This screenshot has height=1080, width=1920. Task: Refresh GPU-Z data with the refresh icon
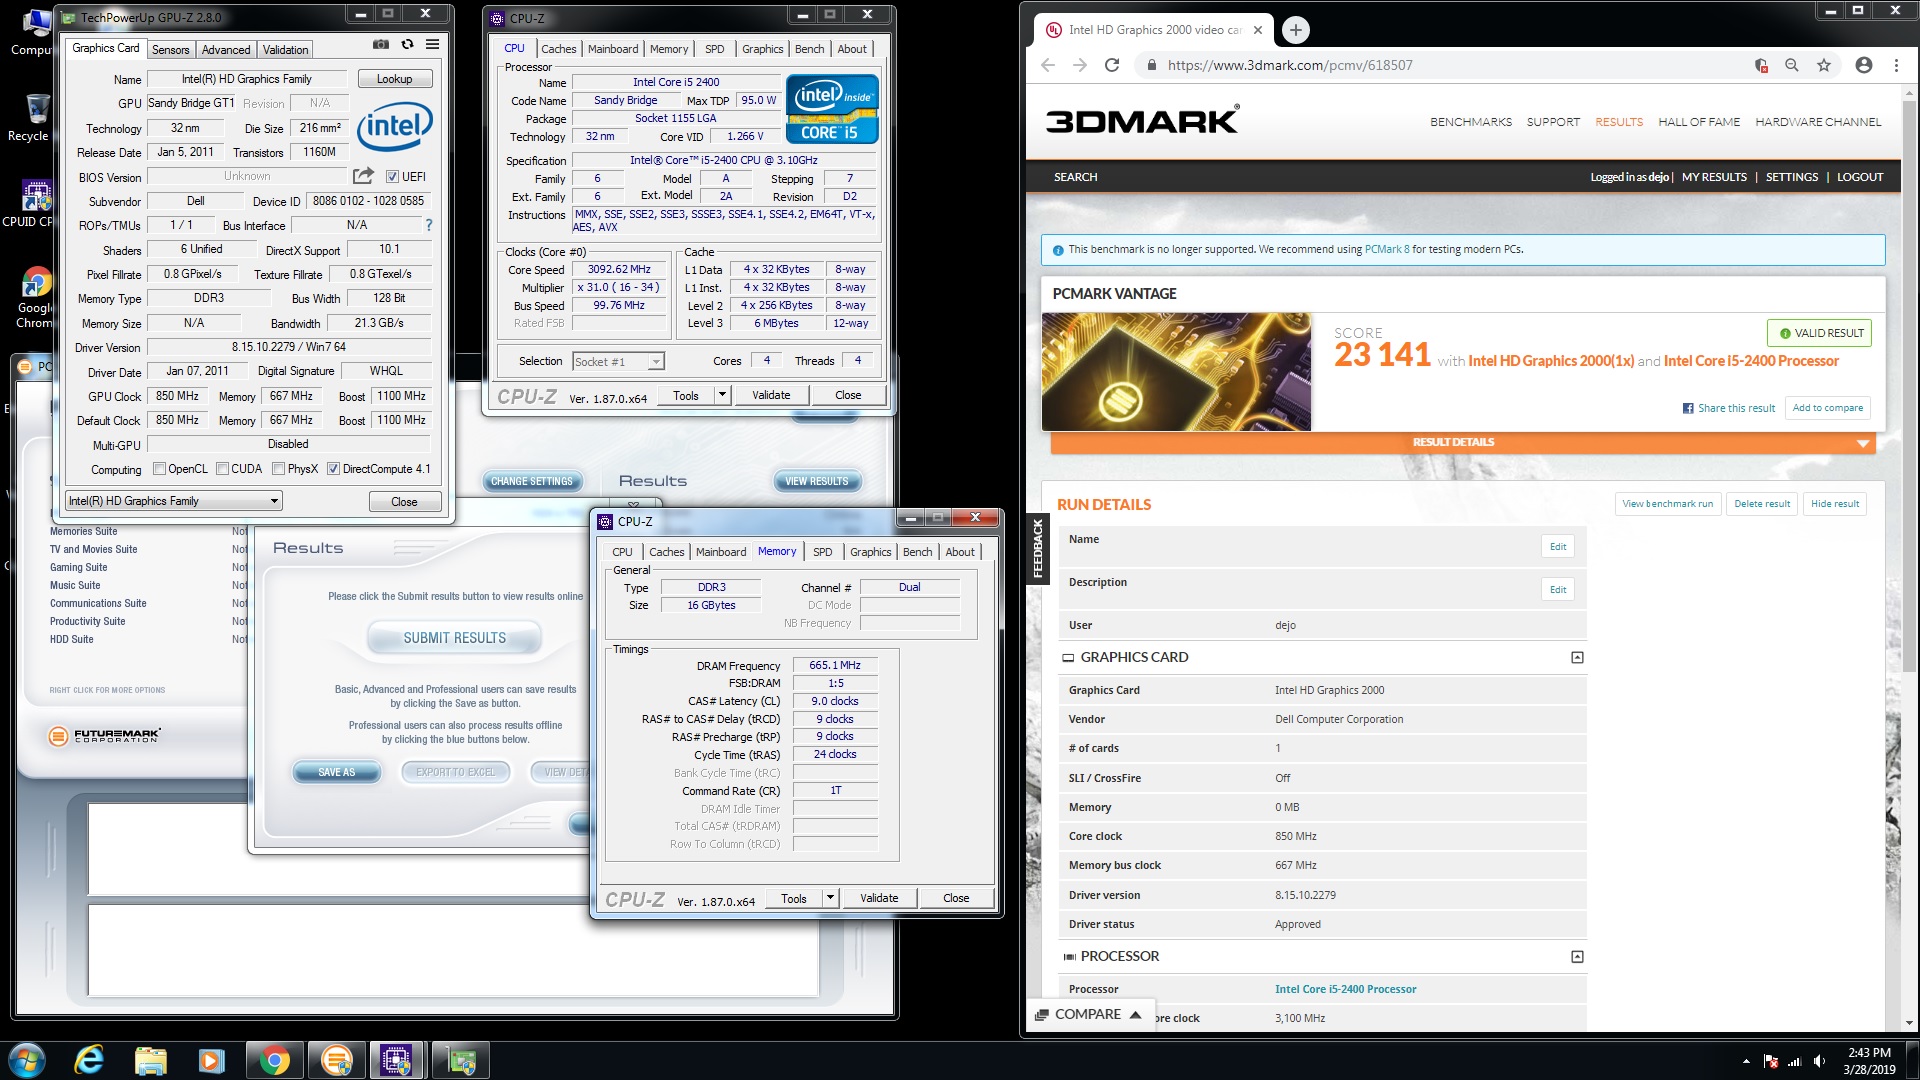tap(407, 44)
